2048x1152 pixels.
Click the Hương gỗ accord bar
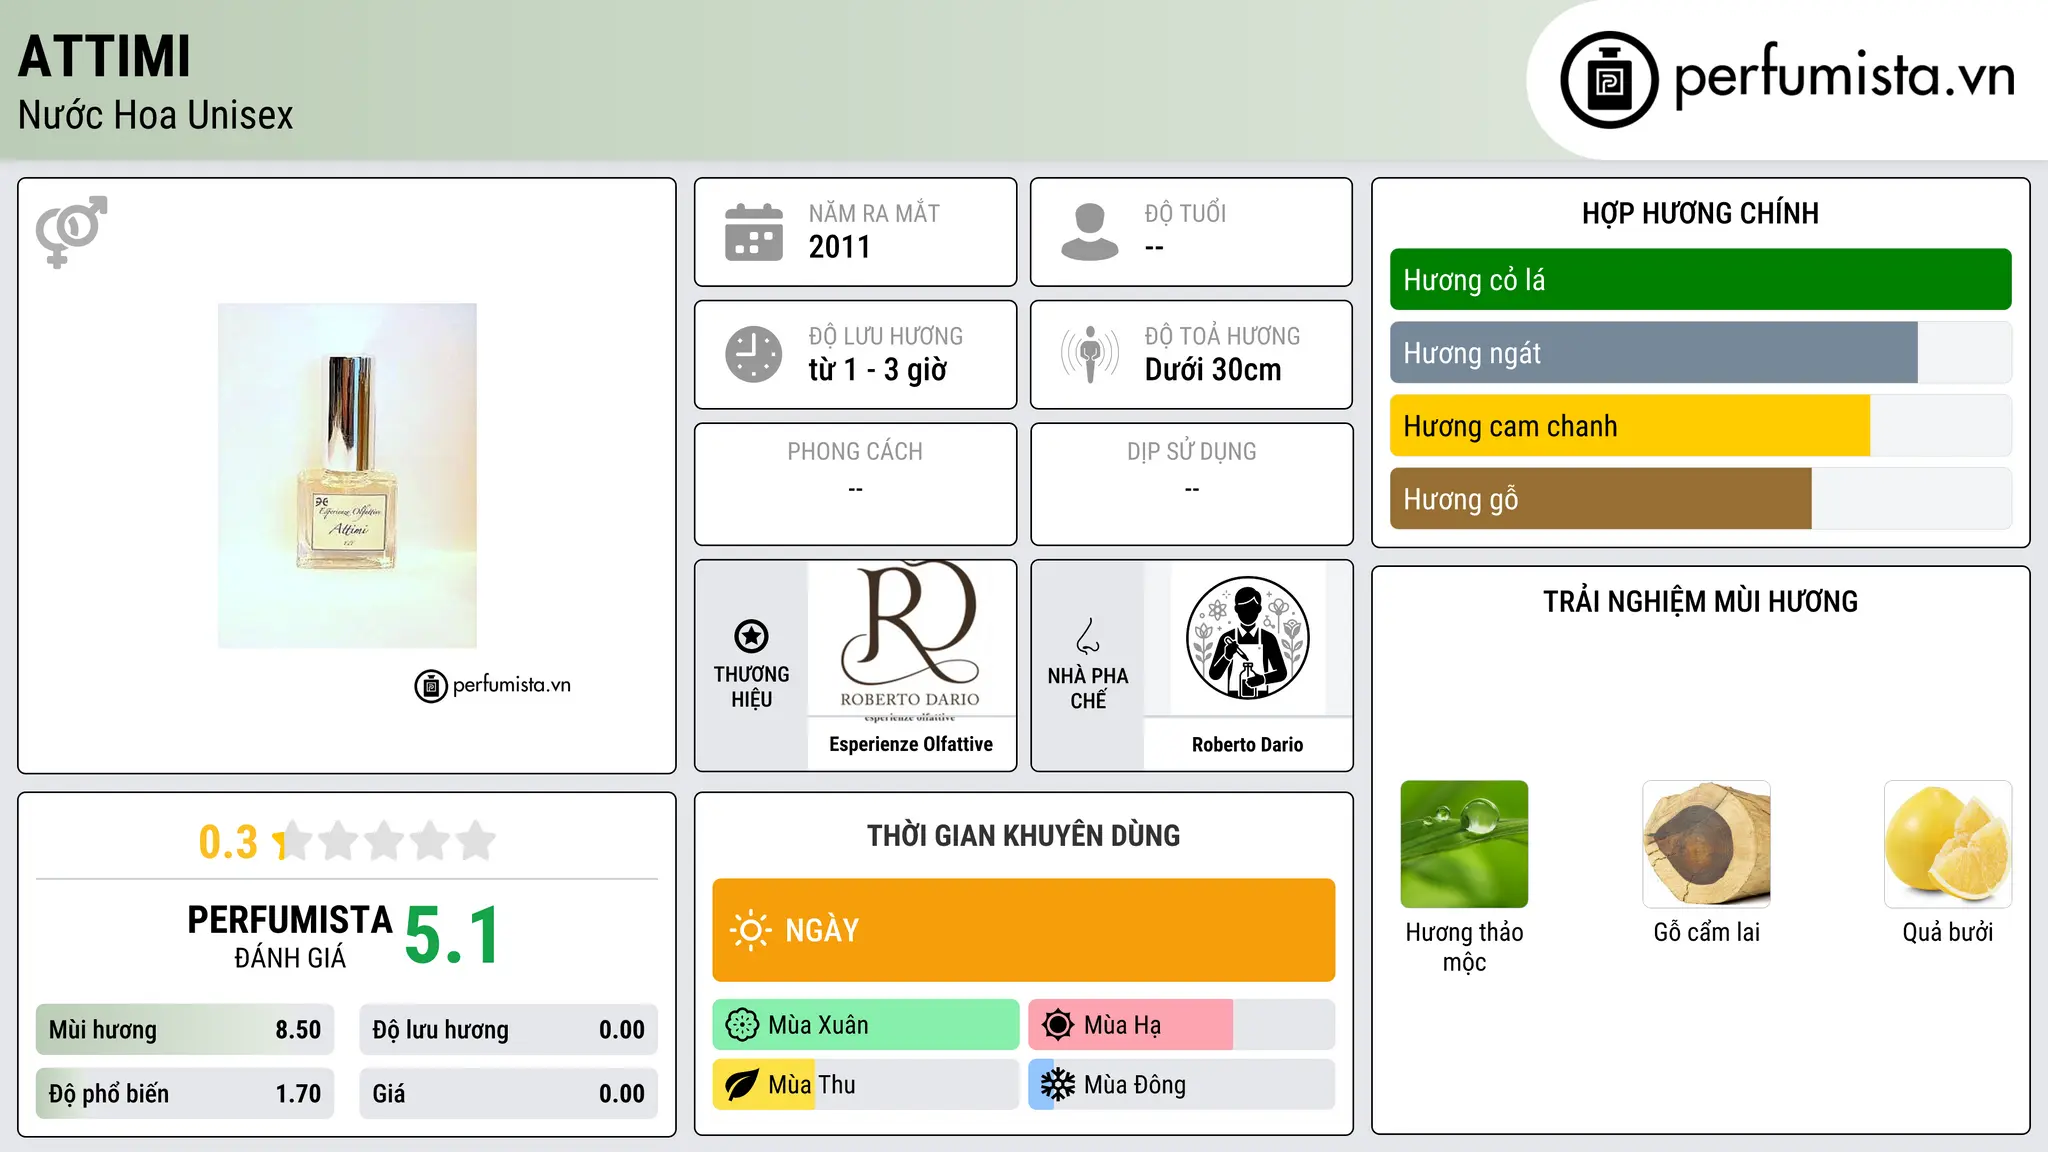tap(1700, 499)
